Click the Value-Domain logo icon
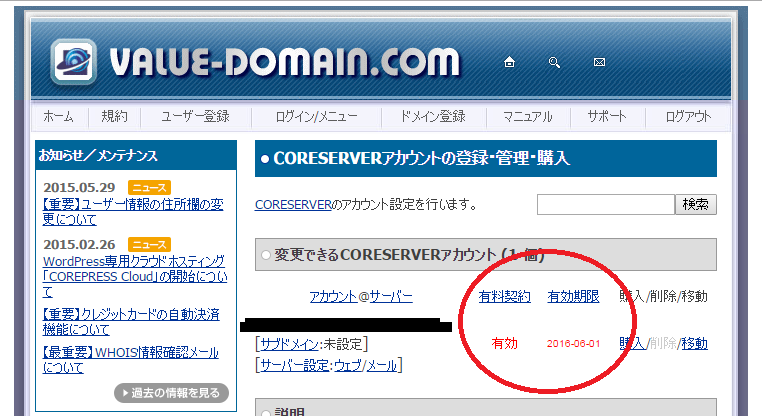The width and height of the screenshot is (762, 416). [73, 61]
